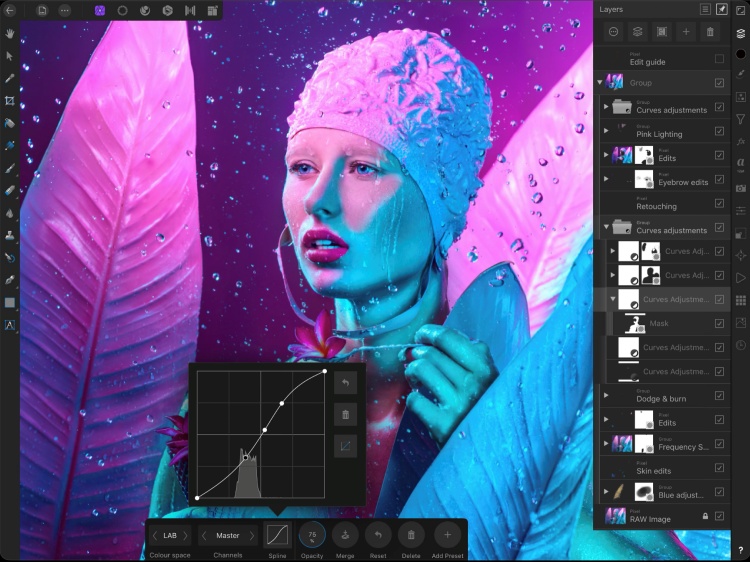Switch to previous channel before Master

(x=204, y=536)
